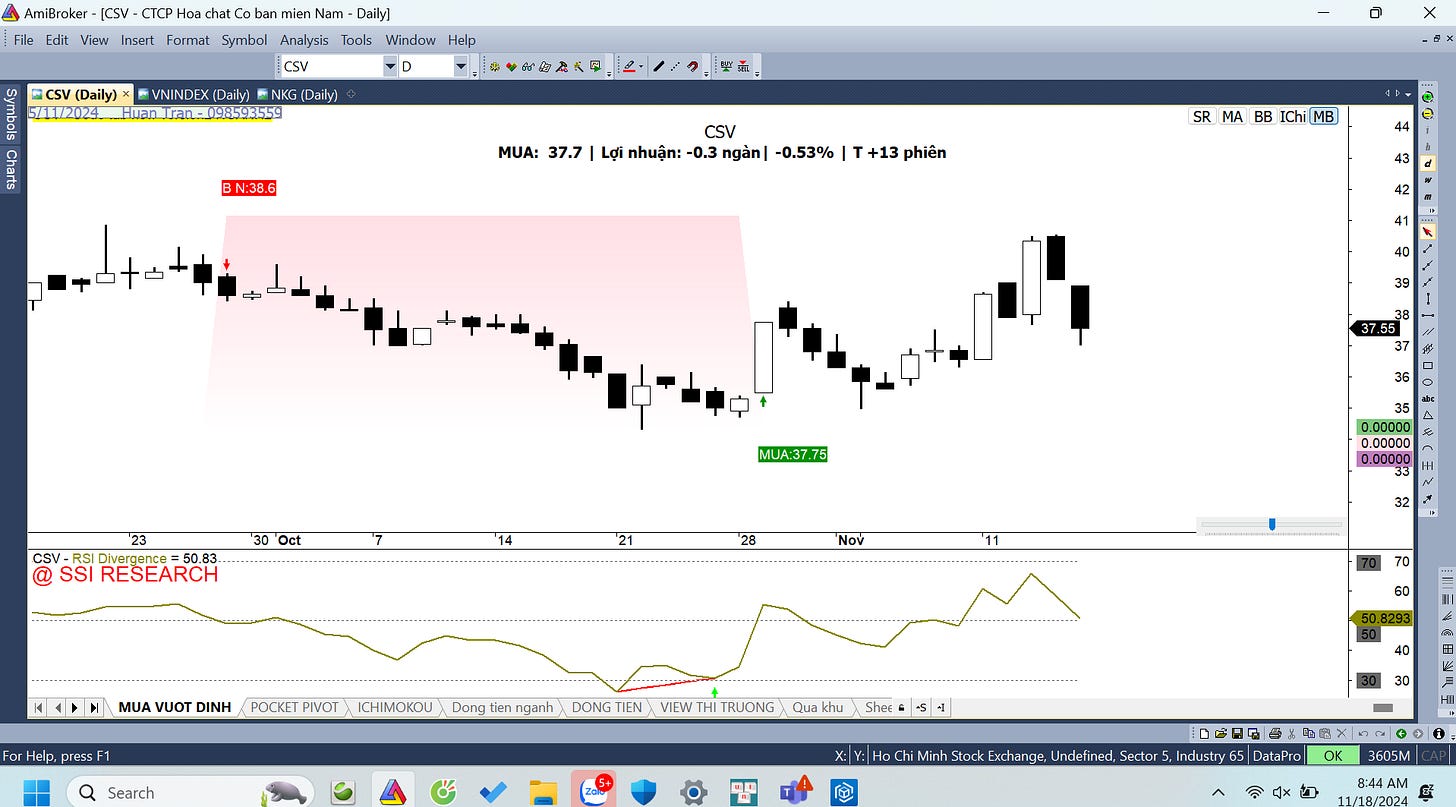Open the POCKET PIVOT sheet tab
This screenshot has width=1456, height=807.
[x=294, y=707]
